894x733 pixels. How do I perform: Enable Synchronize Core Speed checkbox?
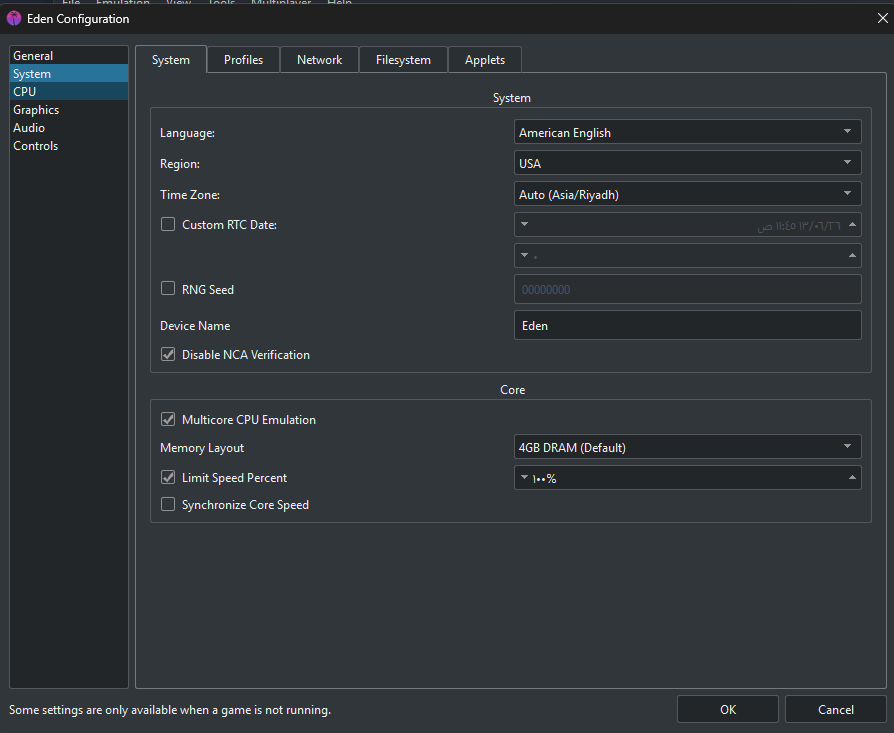pos(168,504)
